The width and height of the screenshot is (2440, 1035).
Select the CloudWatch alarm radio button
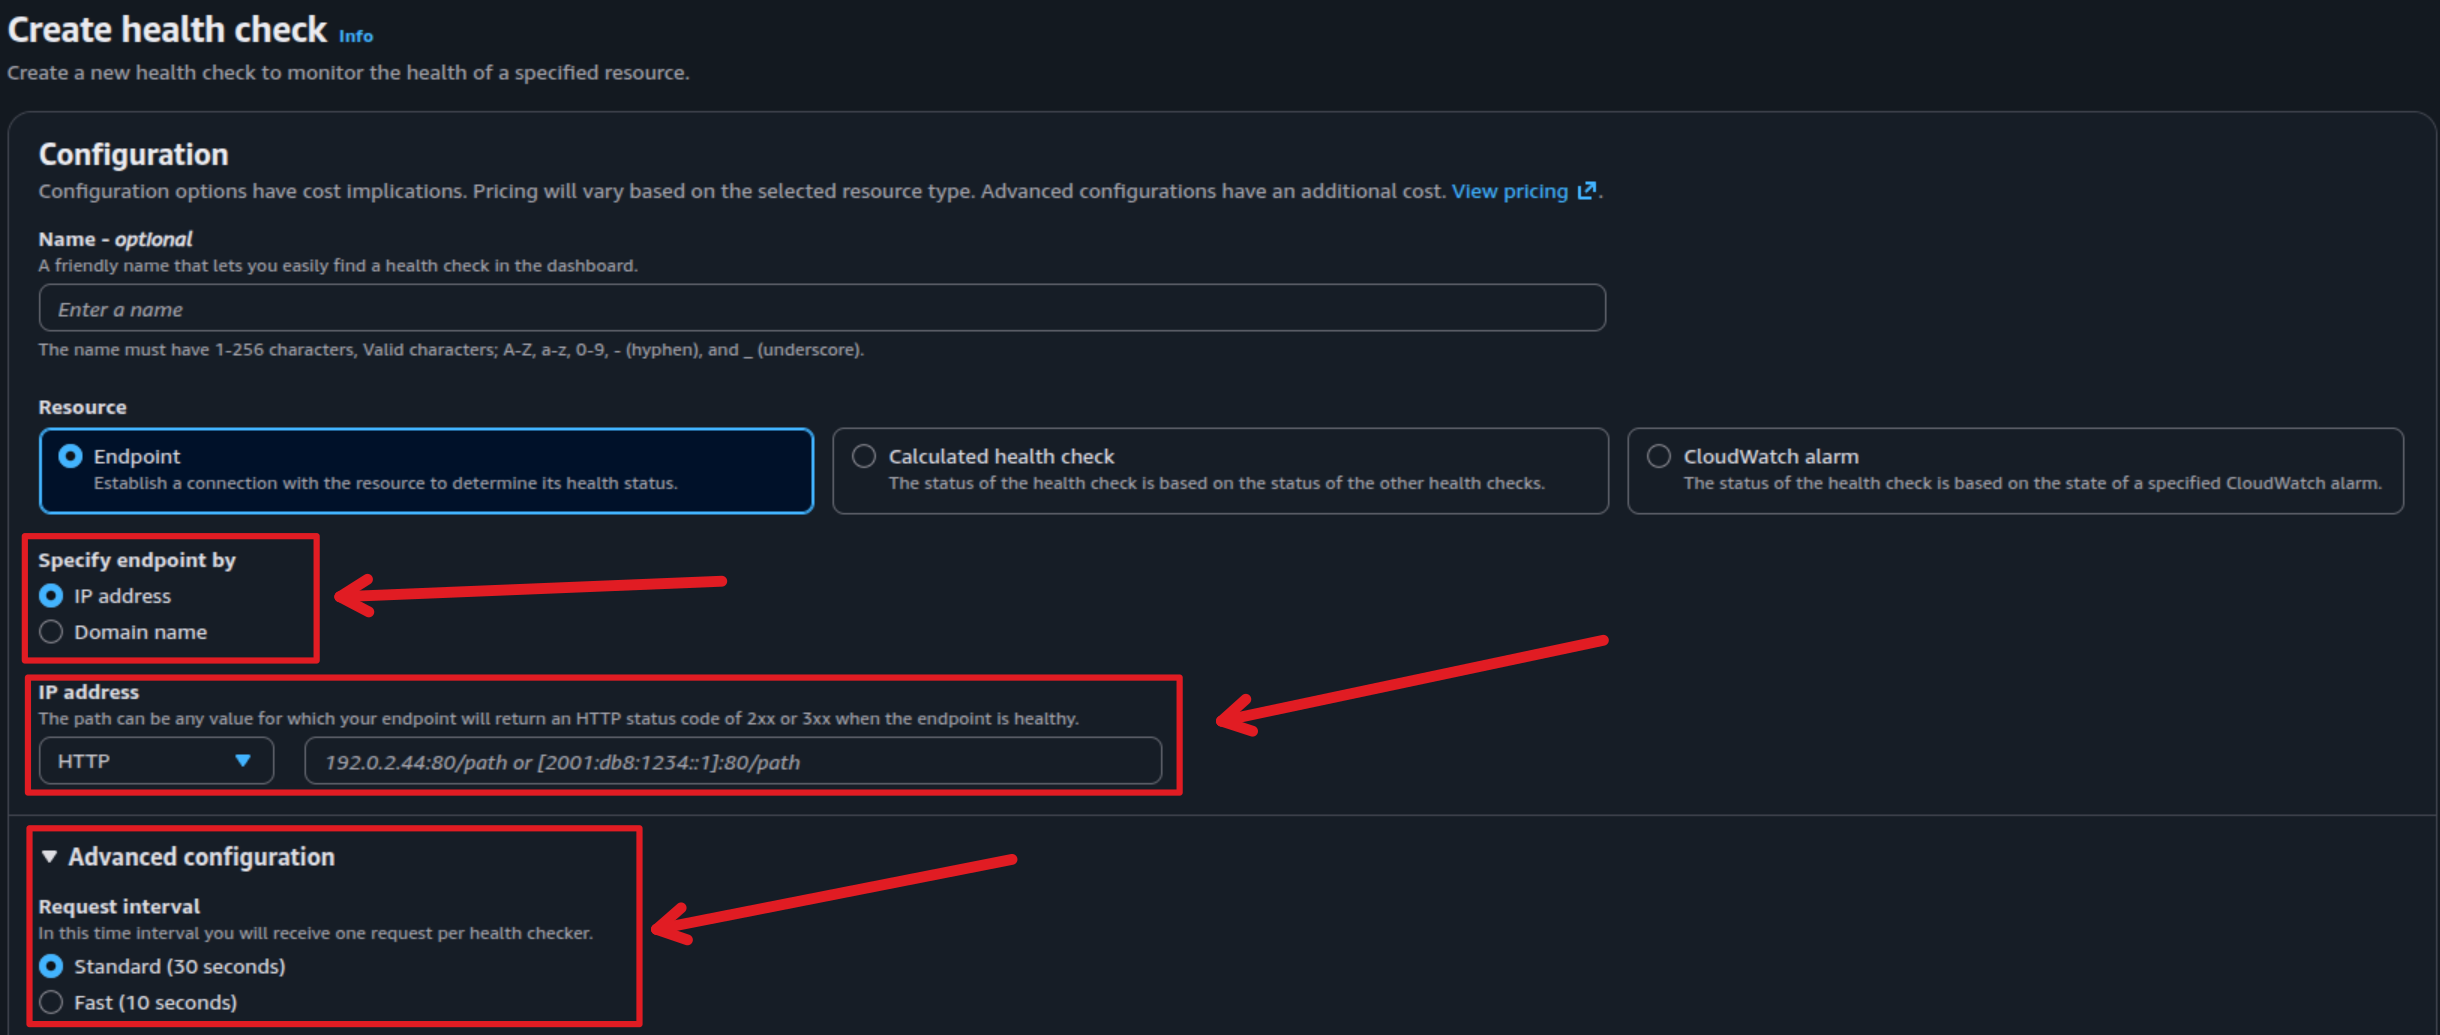(1658, 456)
